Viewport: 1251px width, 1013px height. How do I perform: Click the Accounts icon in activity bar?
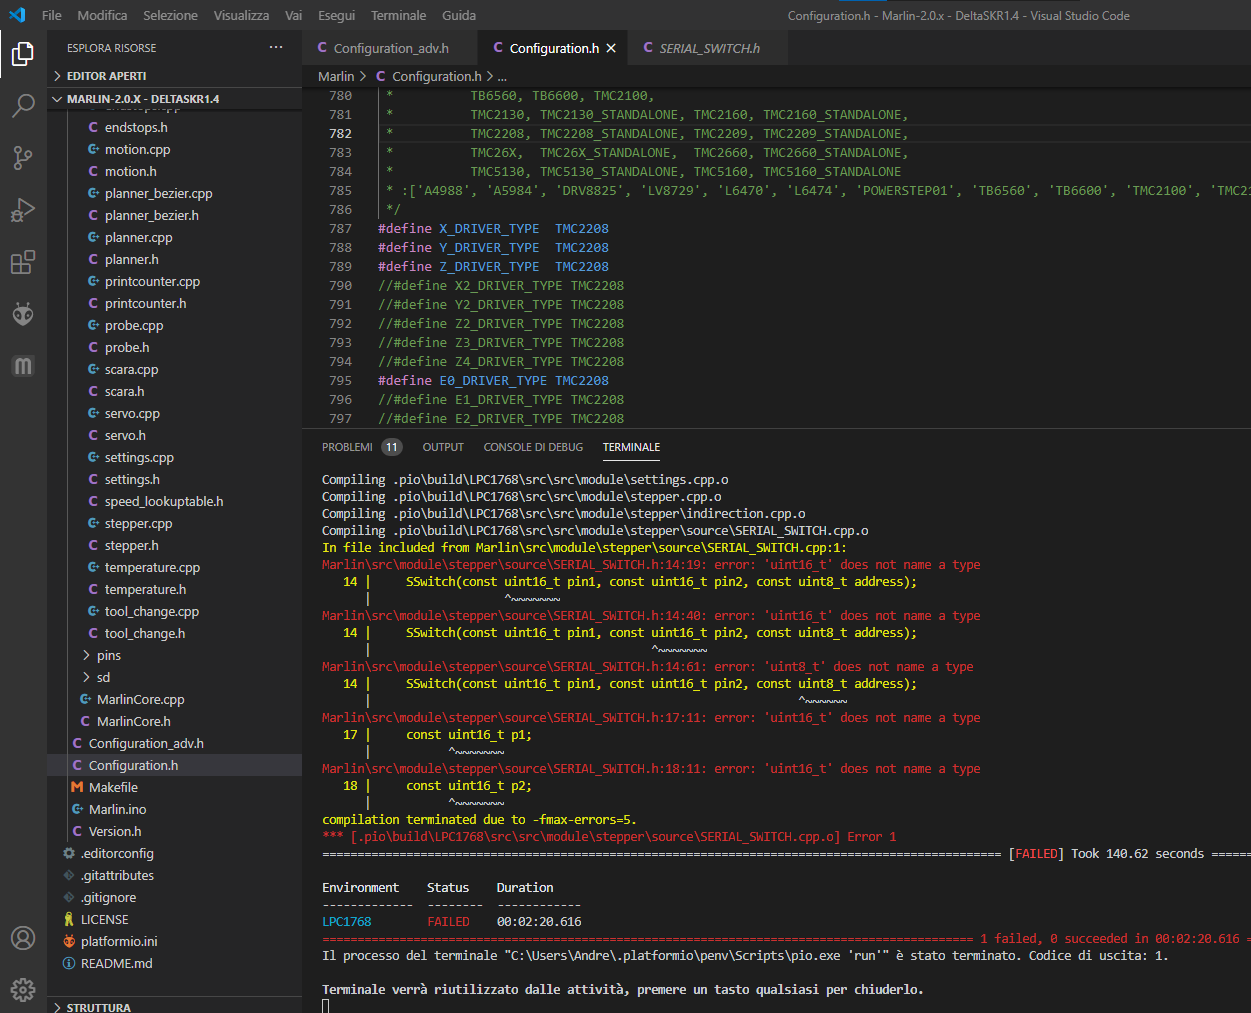click(23, 938)
